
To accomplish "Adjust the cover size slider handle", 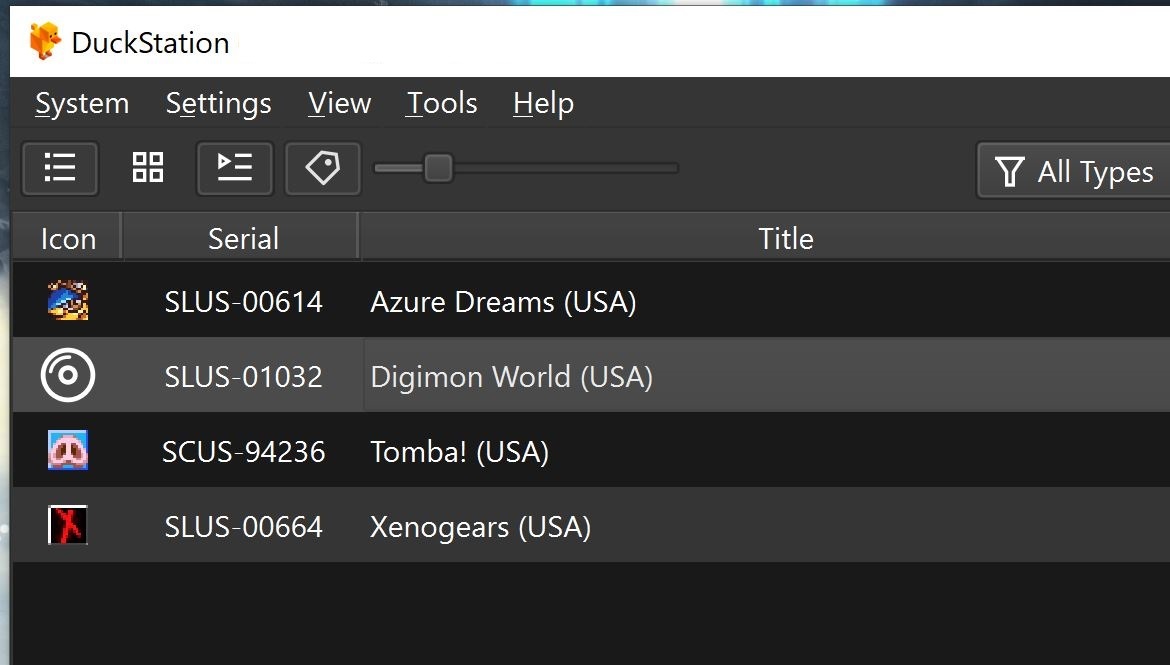I will point(438,168).
